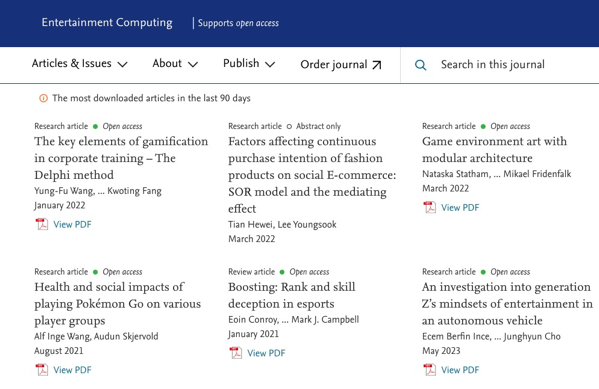Click PDF icon for Pokémon Go article
599x389 pixels.
click(42, 370)
